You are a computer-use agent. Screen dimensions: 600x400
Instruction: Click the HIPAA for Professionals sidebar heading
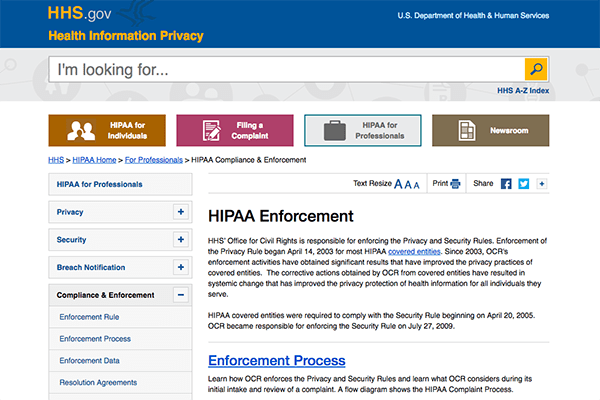99,184
